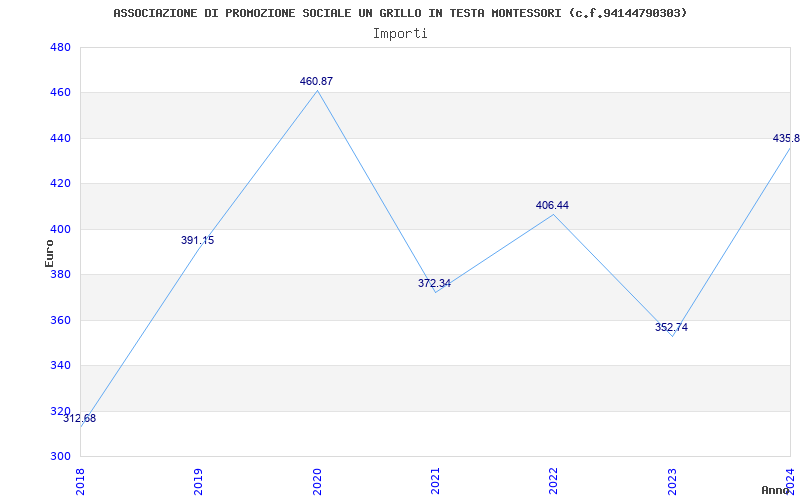Image resolution: width=800 pixels, height=500 pixels.
Task: Click the 2024 x-axis year label
Action: tap(790, 482)
